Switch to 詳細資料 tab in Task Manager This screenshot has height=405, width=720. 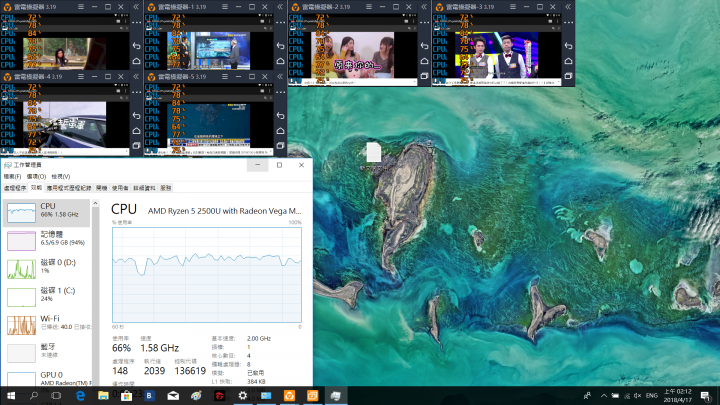click(x=144, y=188)
